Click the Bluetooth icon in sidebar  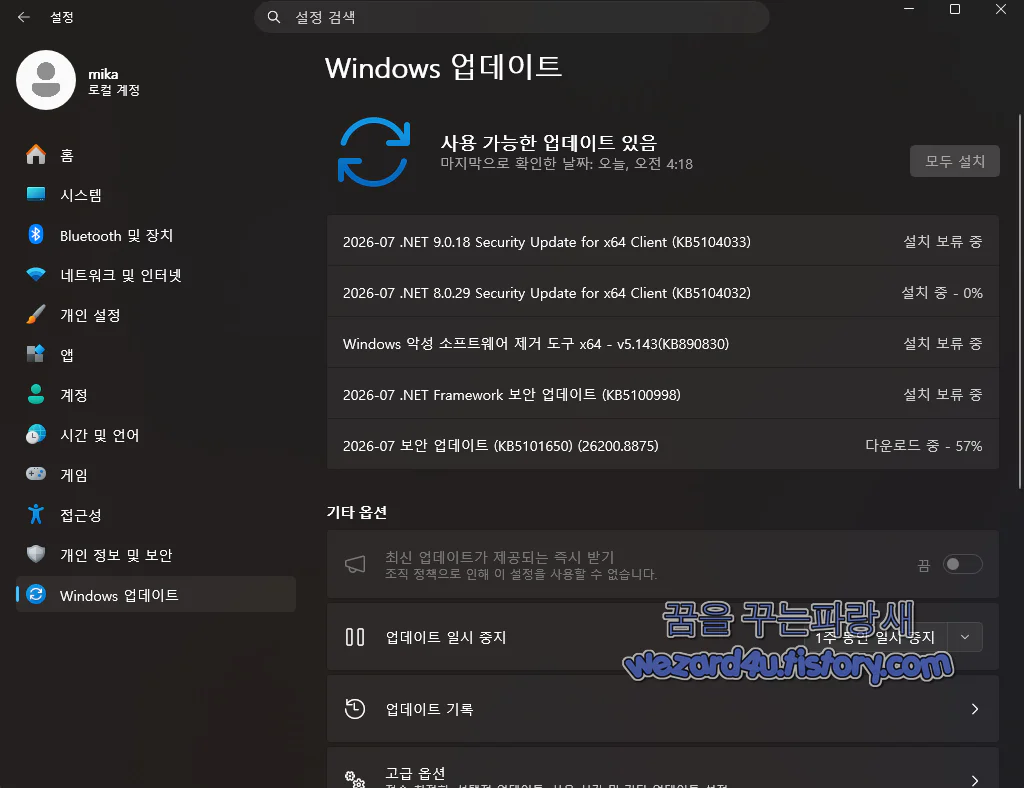pyautogui.click(x=36, y=235)
